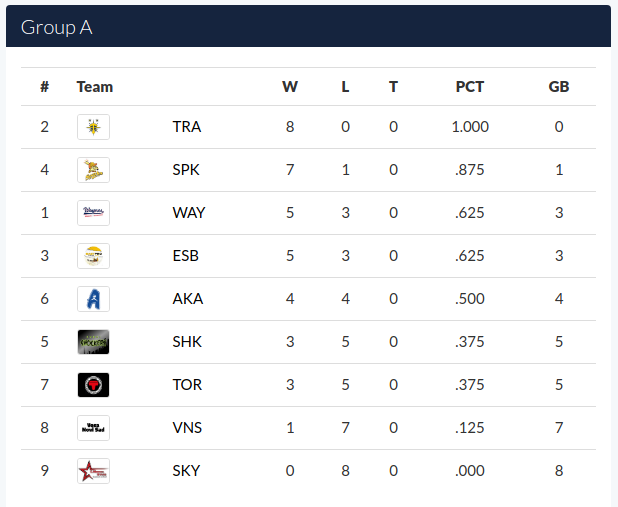The width and height of the screenshot is (618, 507).
Task: Open the SKY red star logo
Action: tap(93, 471)
